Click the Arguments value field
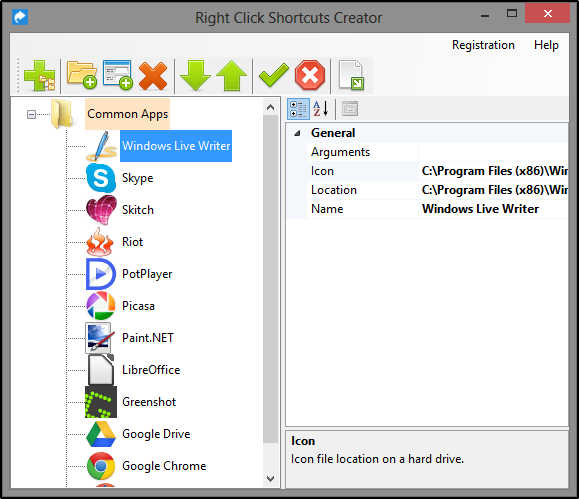Screen dimensions: 579x499 493,152
